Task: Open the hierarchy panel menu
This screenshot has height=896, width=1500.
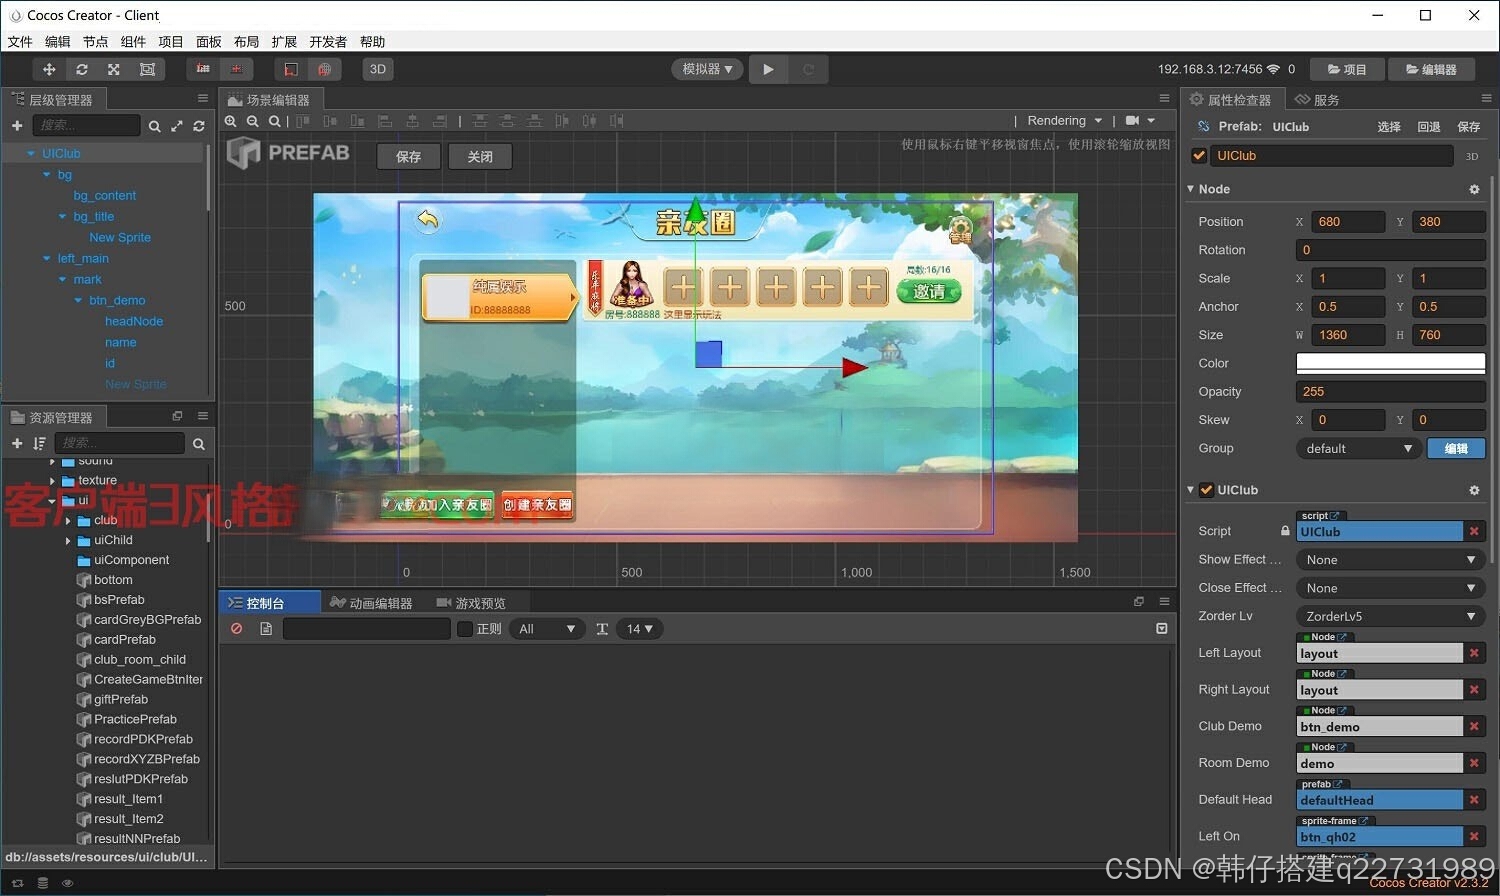Action: tap(203, 98)
